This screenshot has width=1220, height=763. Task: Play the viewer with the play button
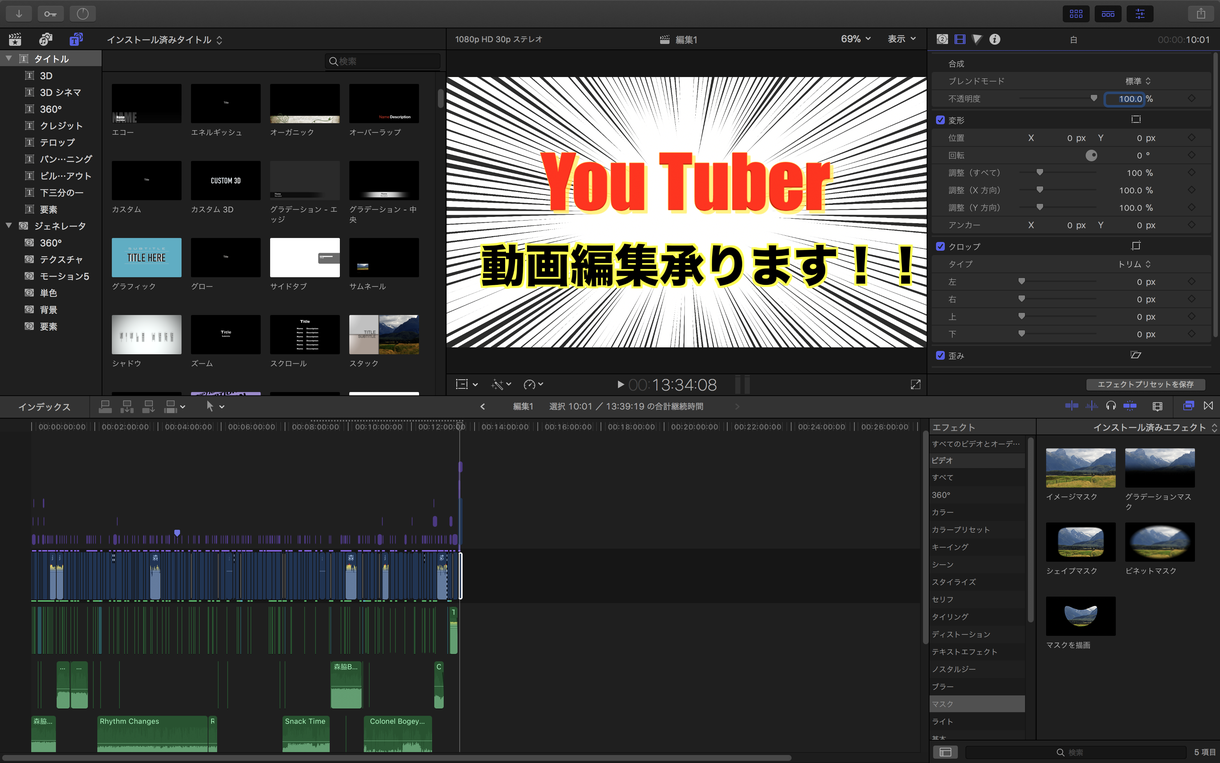pyautogui.click(x=620, y=385)
